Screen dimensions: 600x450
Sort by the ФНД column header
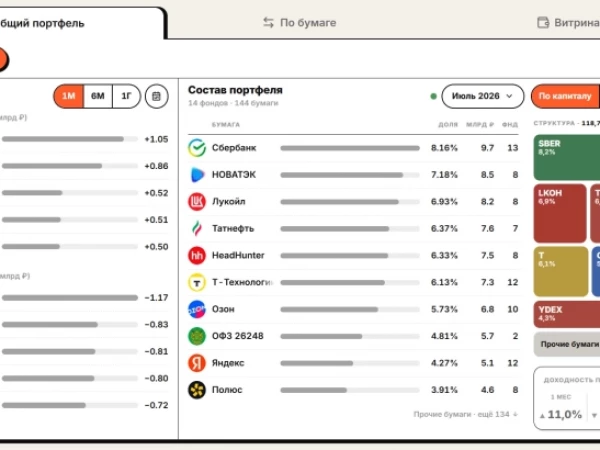pos(510,124)
